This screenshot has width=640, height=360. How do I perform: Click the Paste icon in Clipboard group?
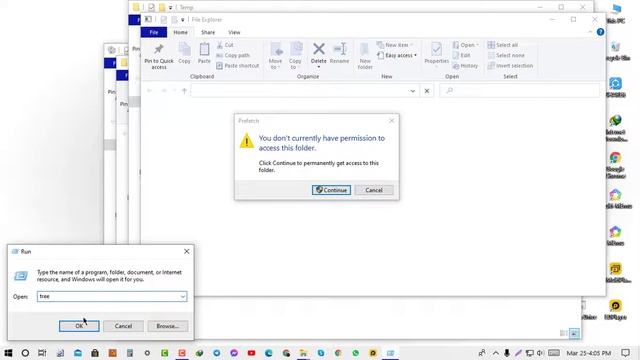click(x=204, y=53)
